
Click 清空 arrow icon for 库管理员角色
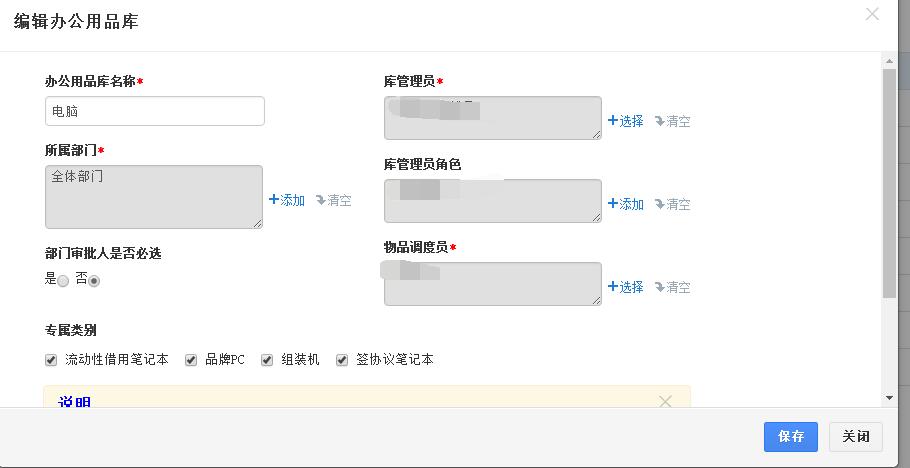coord(660,204)
